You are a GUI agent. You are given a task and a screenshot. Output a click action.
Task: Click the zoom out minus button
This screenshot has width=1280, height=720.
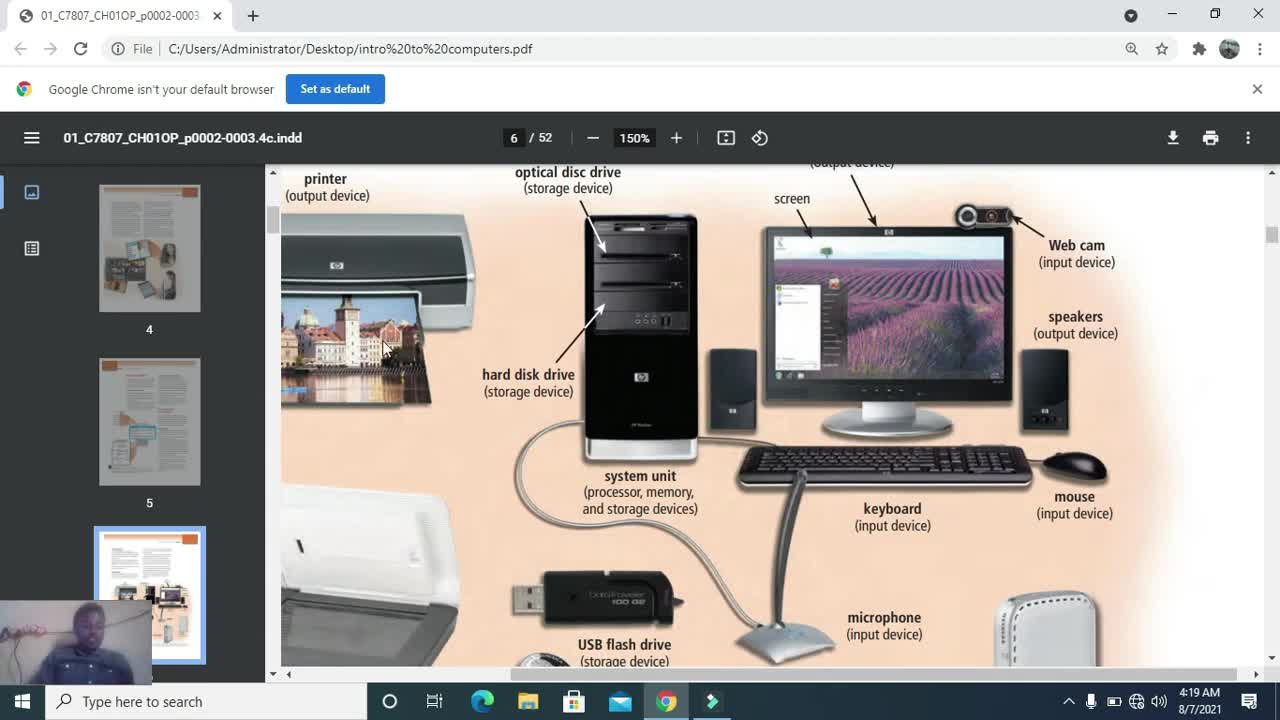(x=593, y=138)
